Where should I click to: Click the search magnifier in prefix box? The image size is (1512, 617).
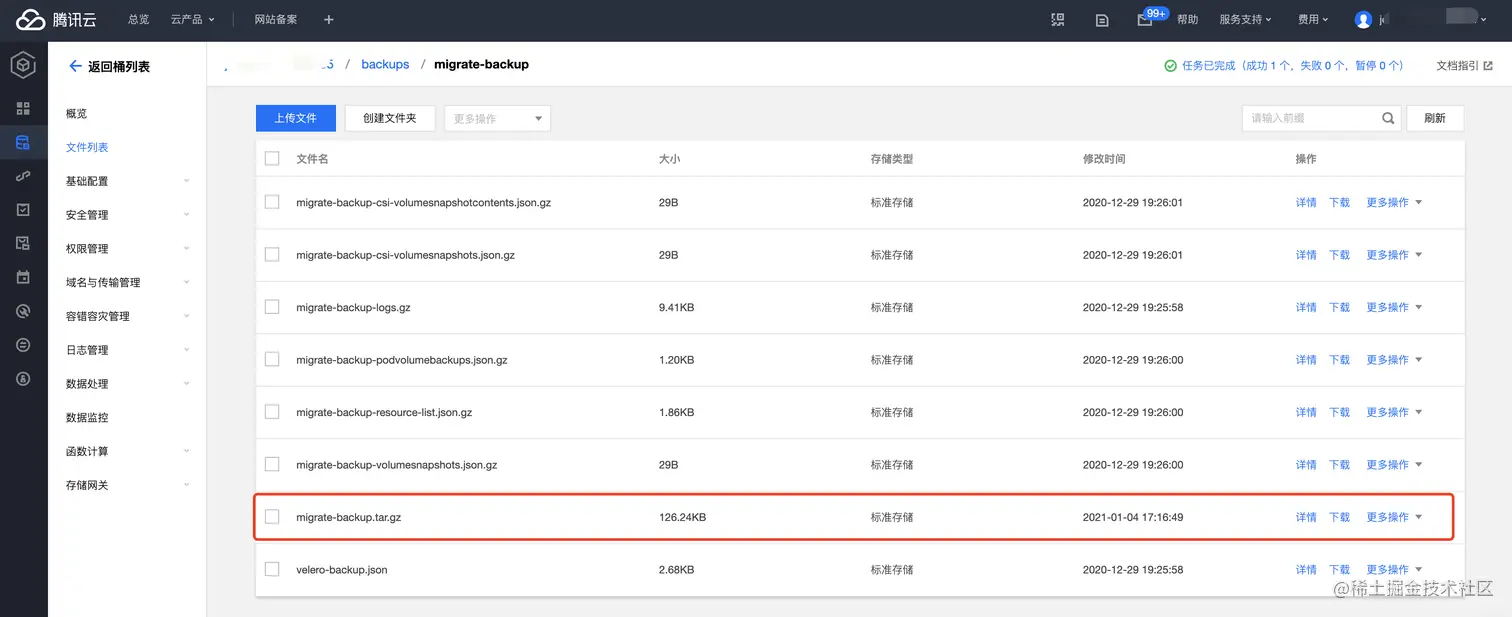click(1388, 118)
